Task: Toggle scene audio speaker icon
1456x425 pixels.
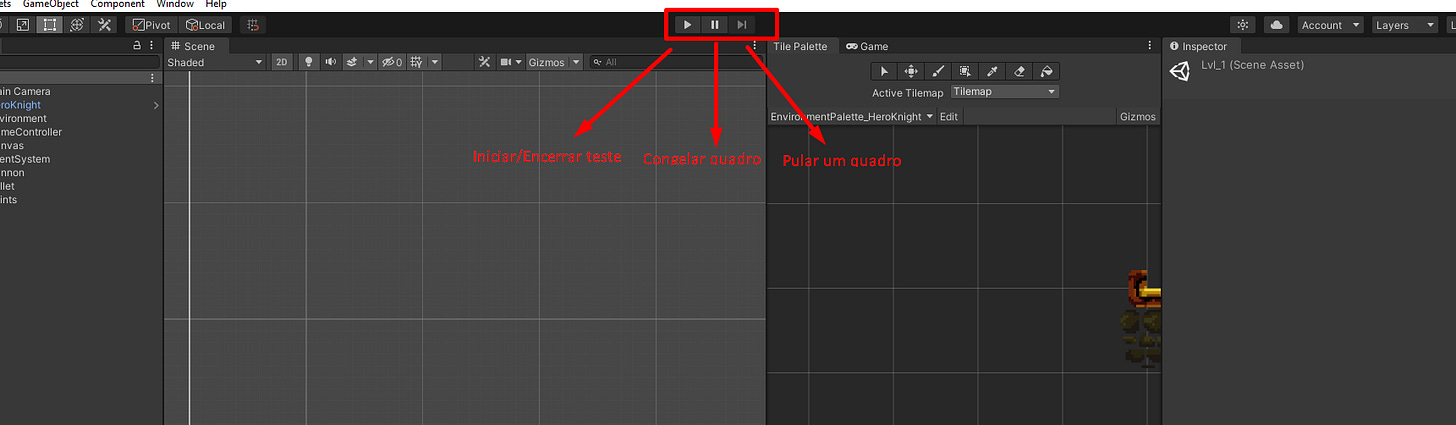Action: tap(330, 62)
